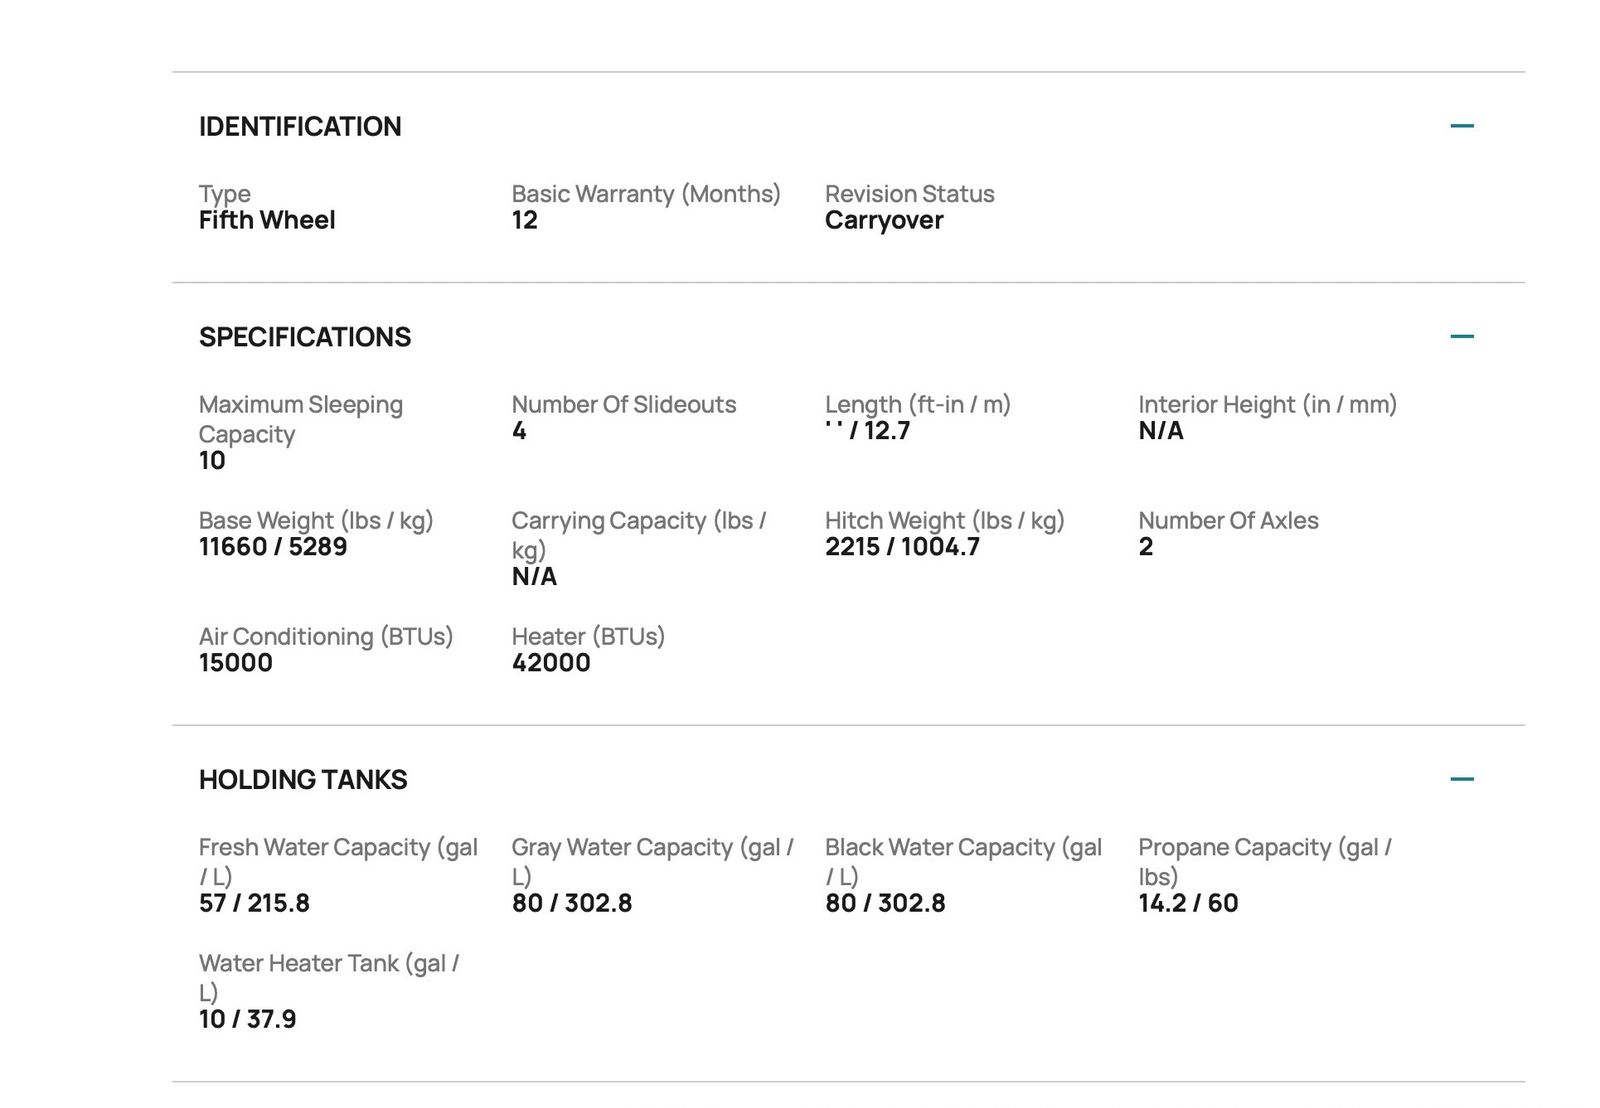1600x1108 pixels.
Task: Select the Hitch Weight value 2215 / 1004.7
Action: tap(902, 547)
